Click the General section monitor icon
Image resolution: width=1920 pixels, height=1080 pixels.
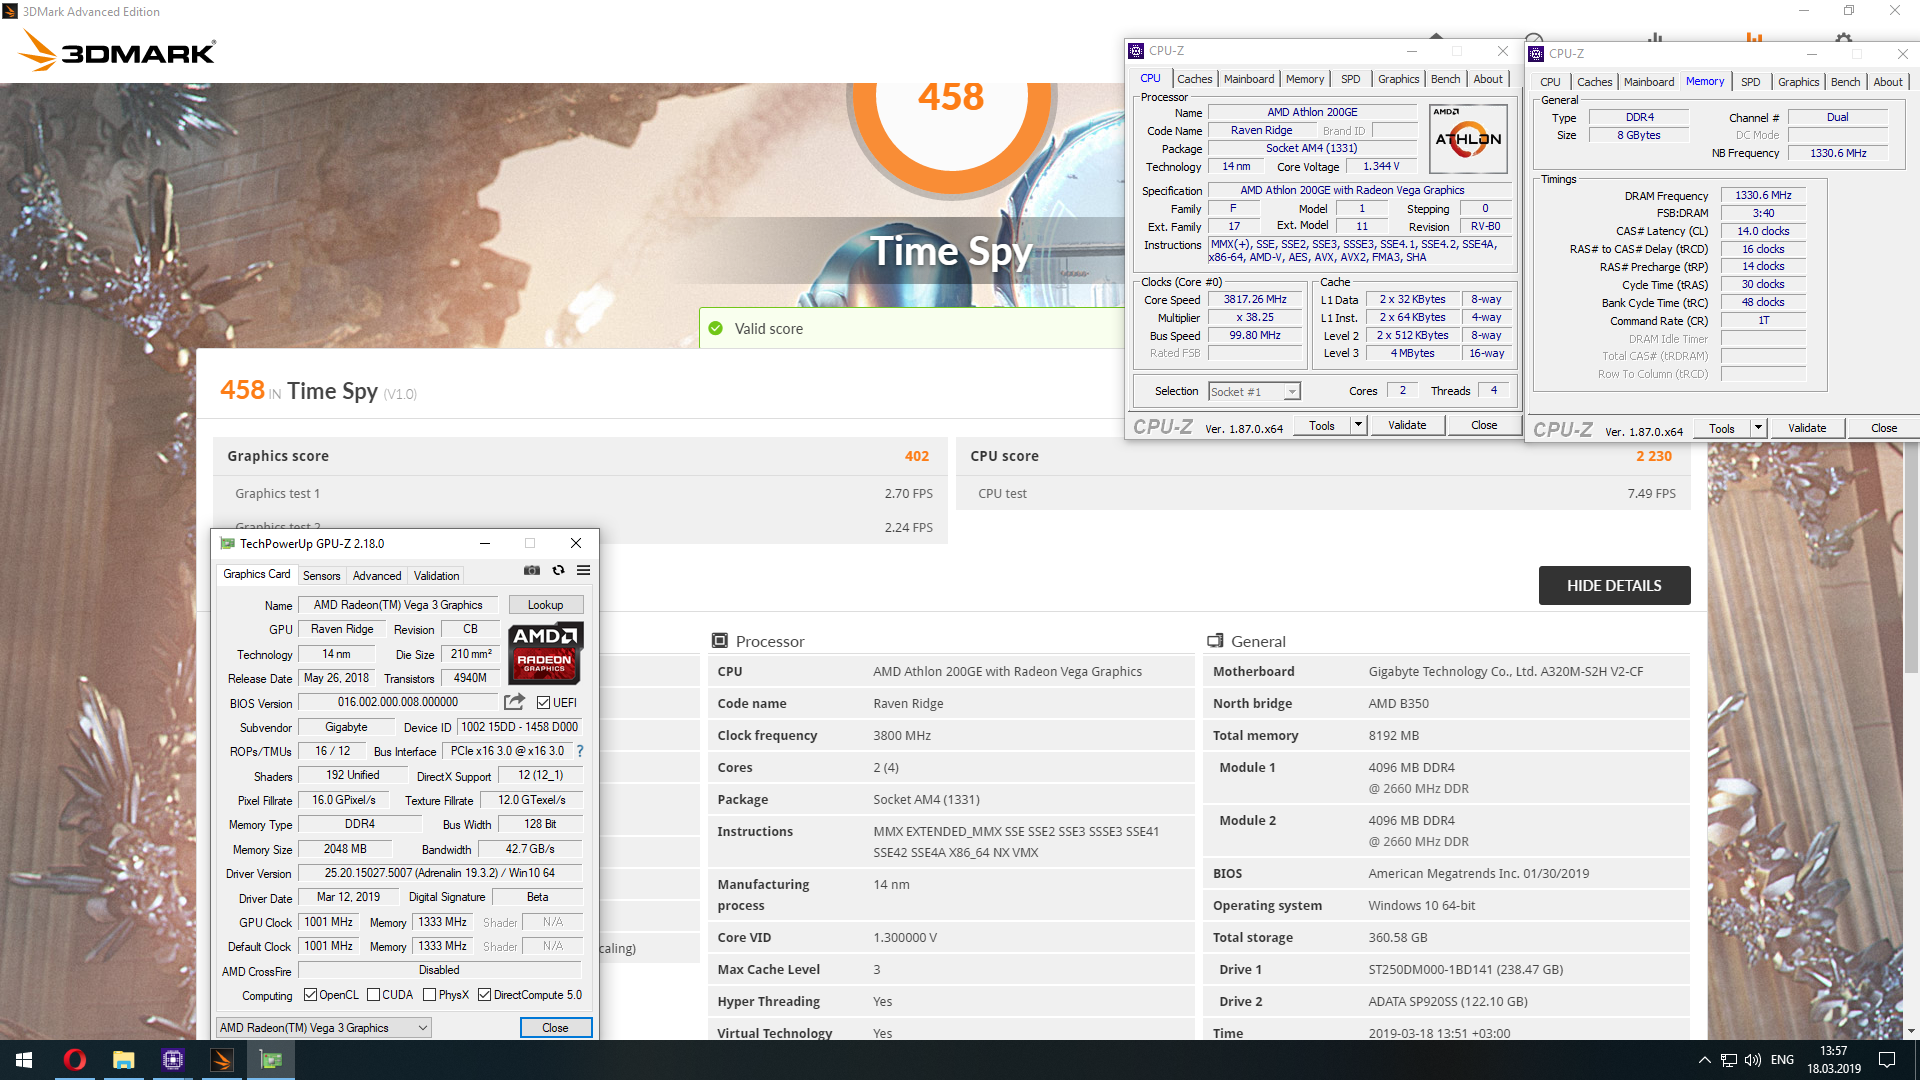click(x=1215, y=640)
